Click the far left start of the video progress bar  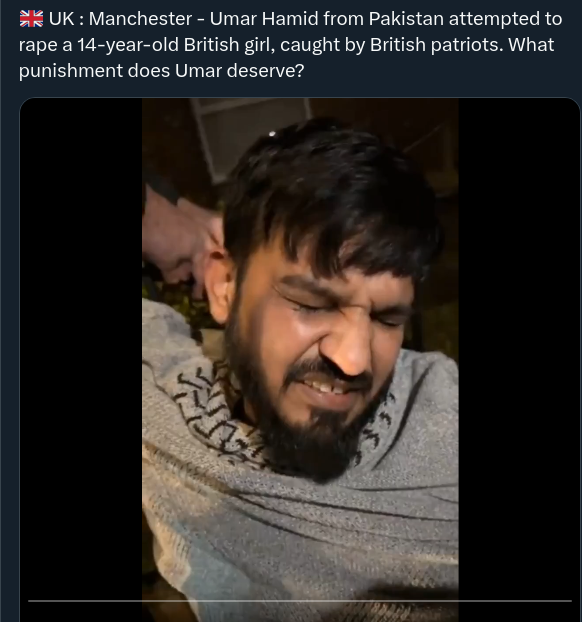29,601
